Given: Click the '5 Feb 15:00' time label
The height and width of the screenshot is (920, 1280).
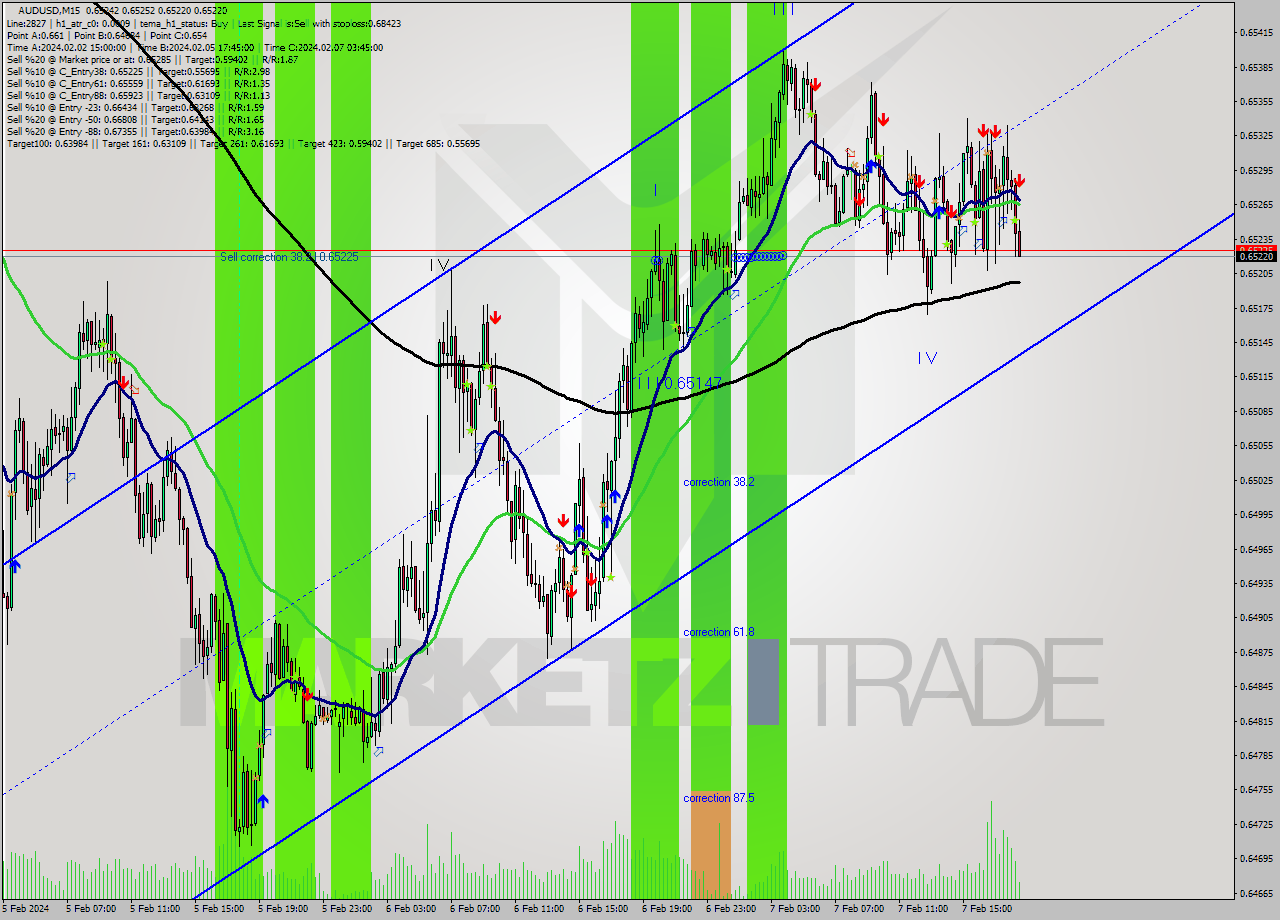Looking at the screenshot, I should point(219,909).
